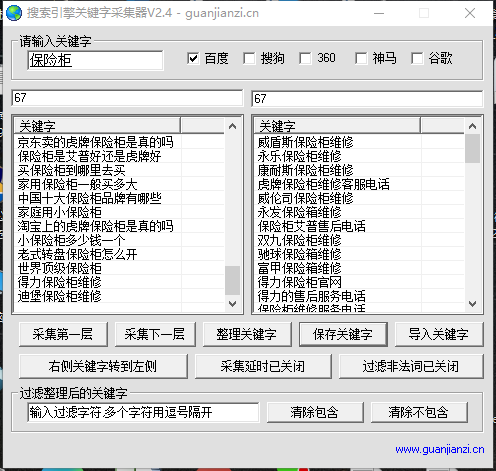496x471 pixels.
Task: Enable the 谷歌 search engine checkbox
Action: 417,58
